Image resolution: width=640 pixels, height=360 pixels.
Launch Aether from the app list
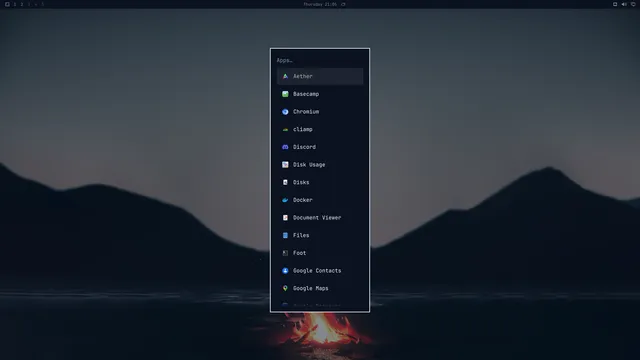pyautogui.click(x=320, y=76)
